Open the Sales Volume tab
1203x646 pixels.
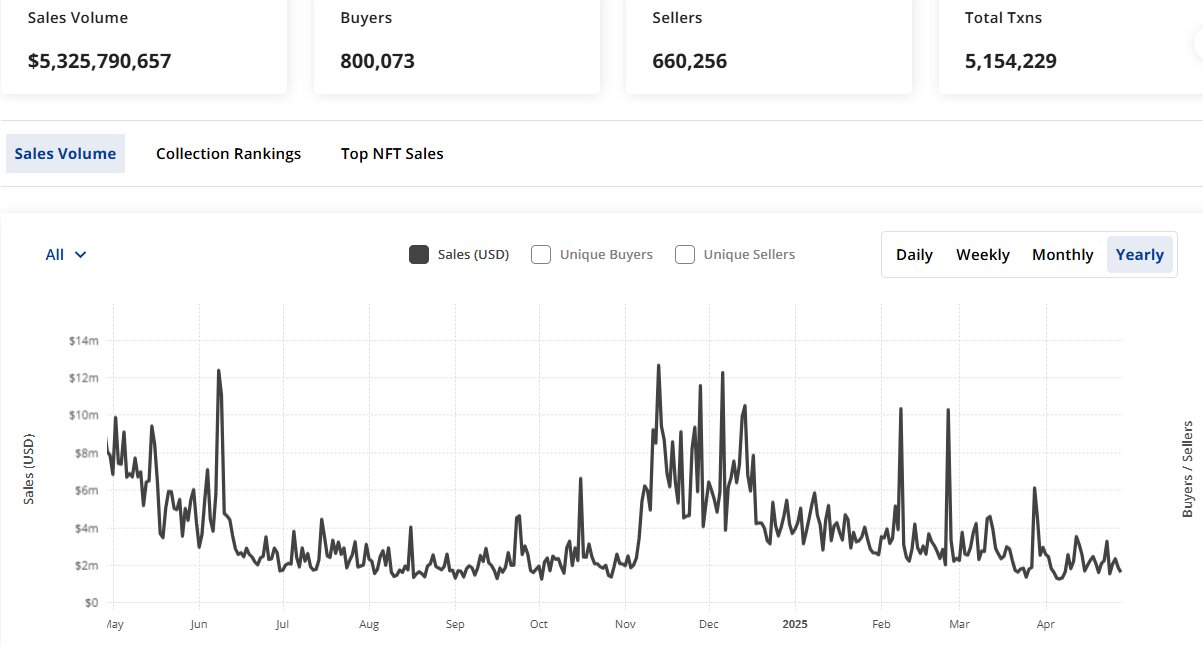click(65, 154)
